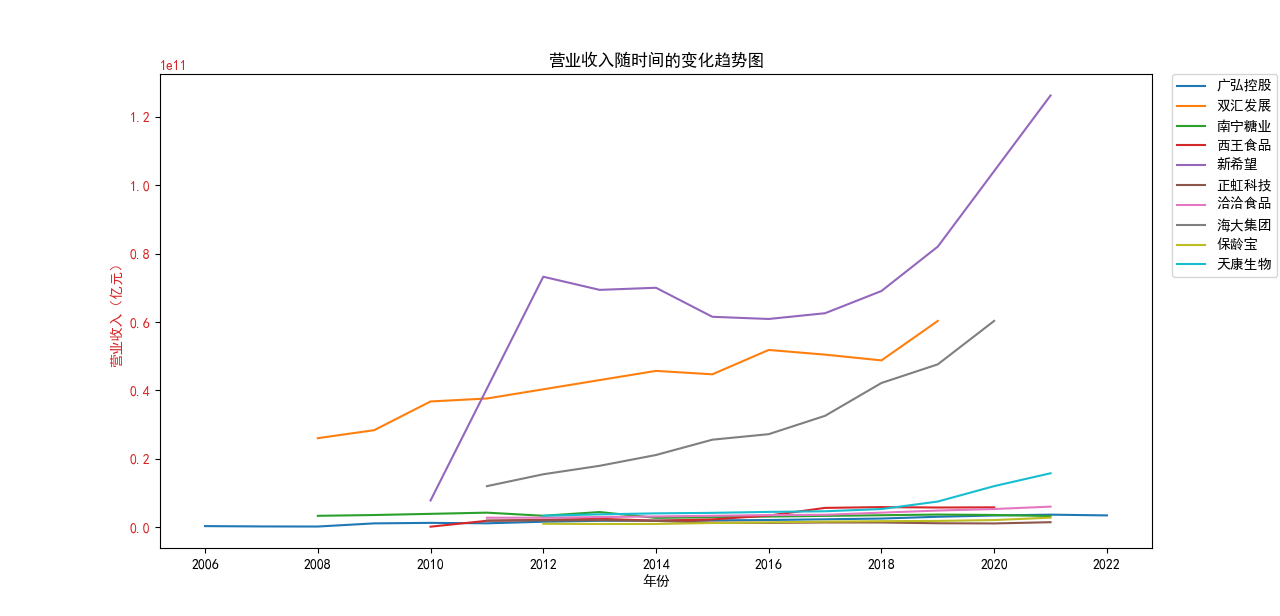Image resolution: width=1280 pixels, height=616 pixels.
Task: Click the 新希望 legend label
Action: coord(1237,164)
